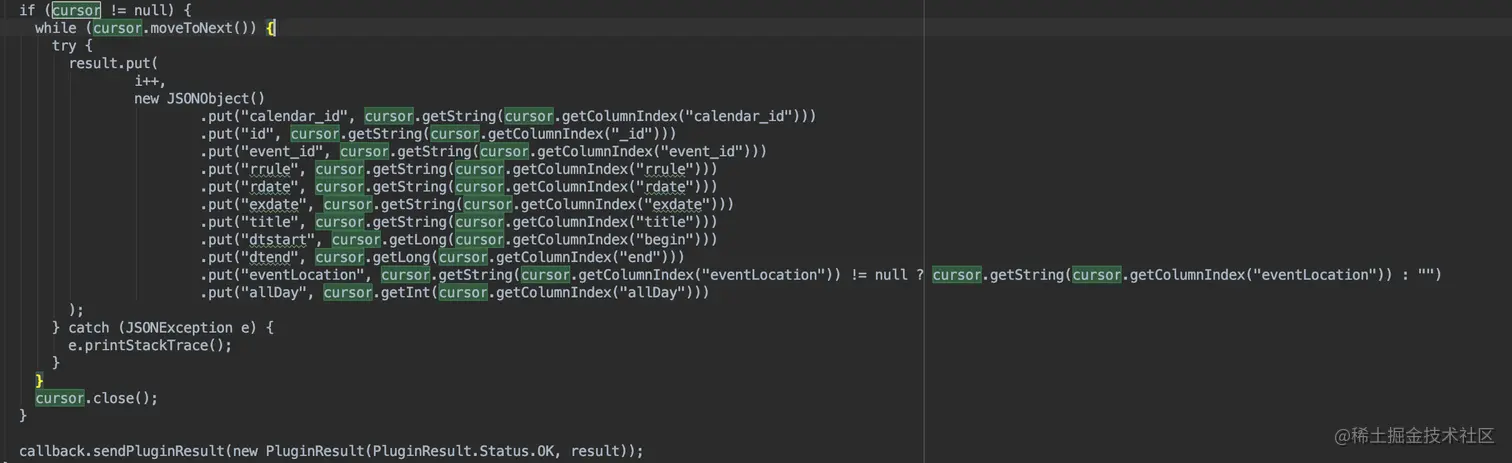Click the "title" key directly after .put(

click(x=272, y=221)
